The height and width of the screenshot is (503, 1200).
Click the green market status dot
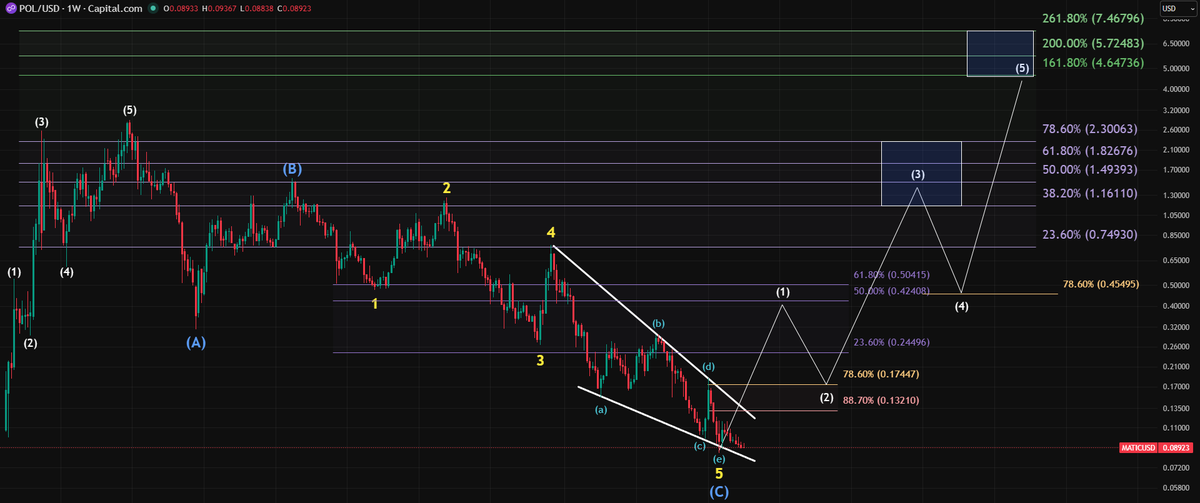pyautogui.click(x=152, y=9)
